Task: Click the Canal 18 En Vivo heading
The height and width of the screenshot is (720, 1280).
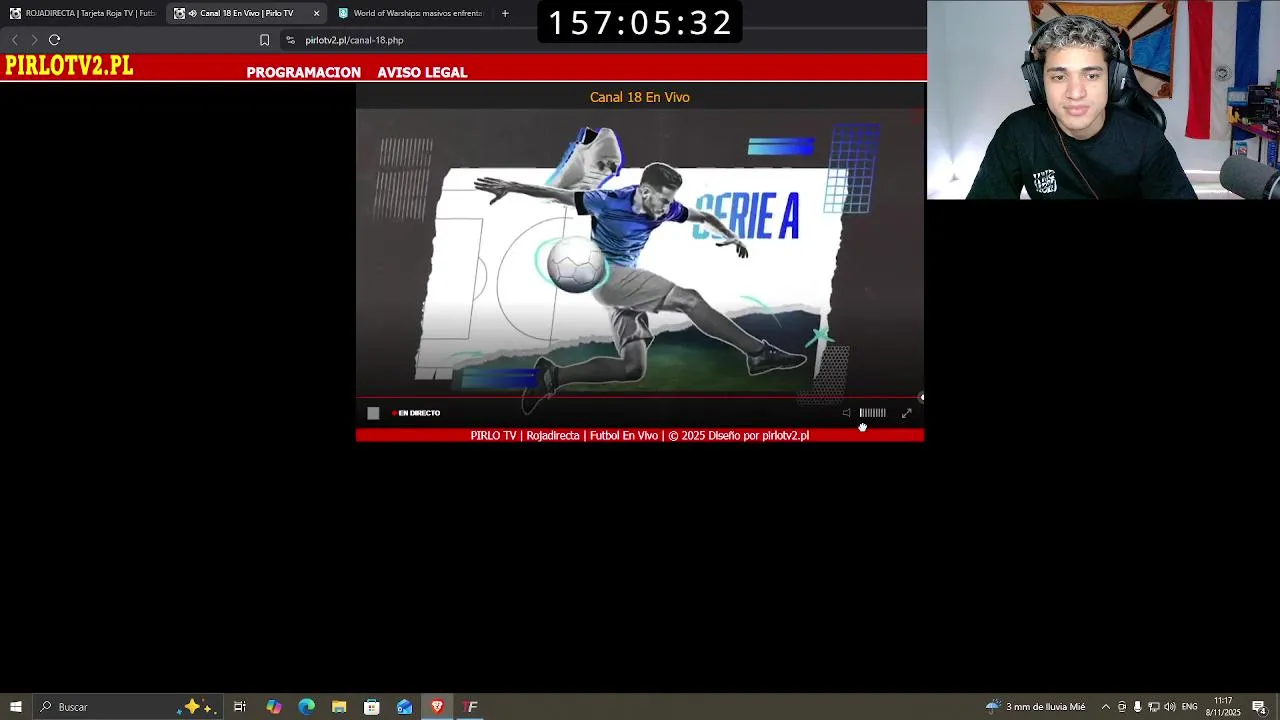Action: click(x=640, y=97)
